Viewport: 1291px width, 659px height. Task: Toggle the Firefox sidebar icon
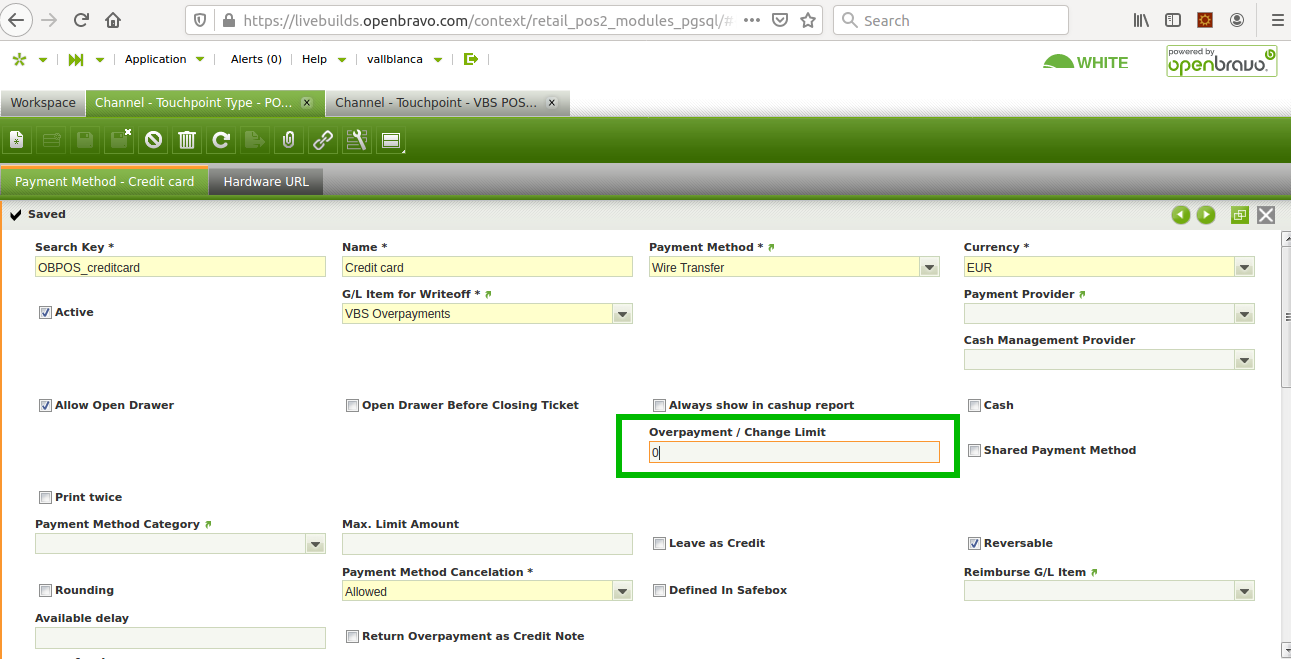(x=1173, y=20)
